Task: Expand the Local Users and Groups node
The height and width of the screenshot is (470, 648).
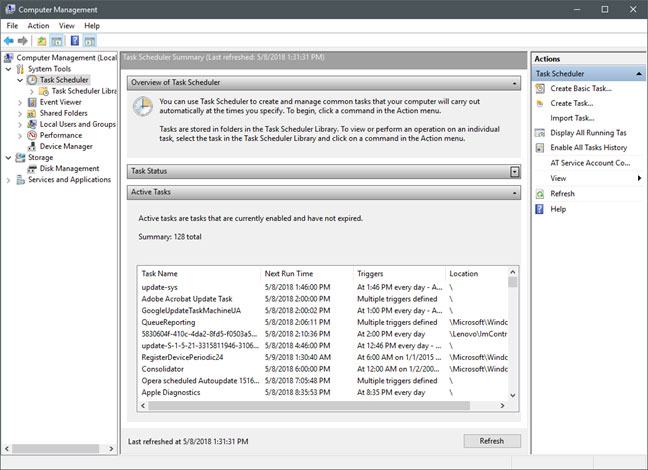Action: 20,124
